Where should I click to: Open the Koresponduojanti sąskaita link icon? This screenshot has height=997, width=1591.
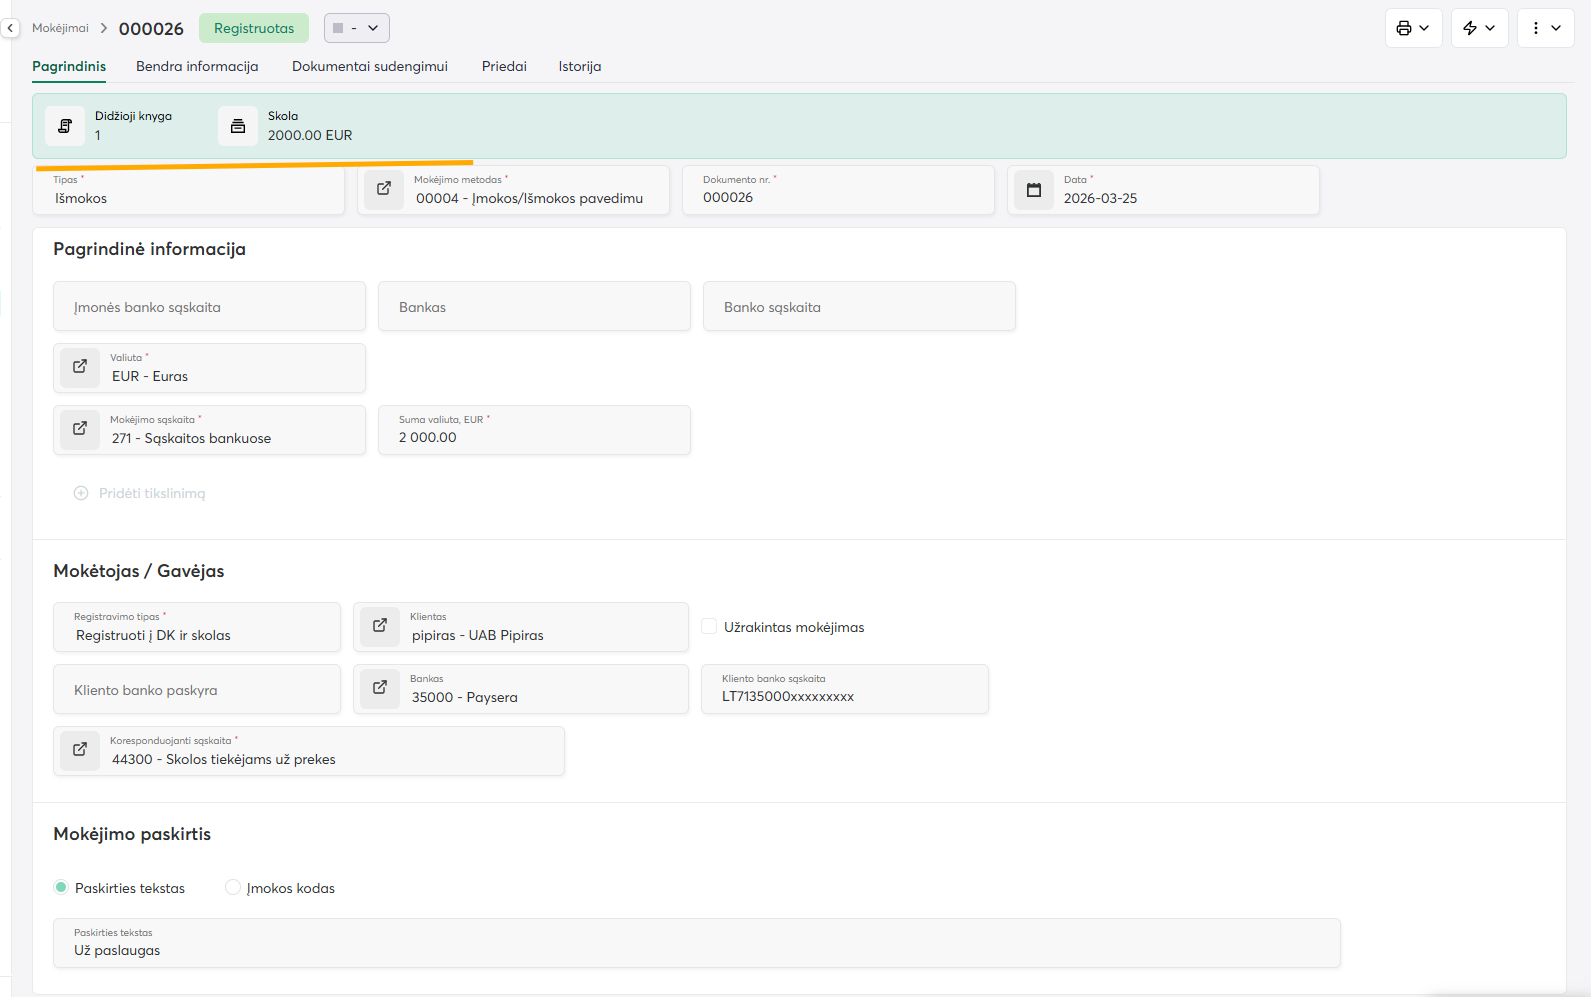pos(80,750)
